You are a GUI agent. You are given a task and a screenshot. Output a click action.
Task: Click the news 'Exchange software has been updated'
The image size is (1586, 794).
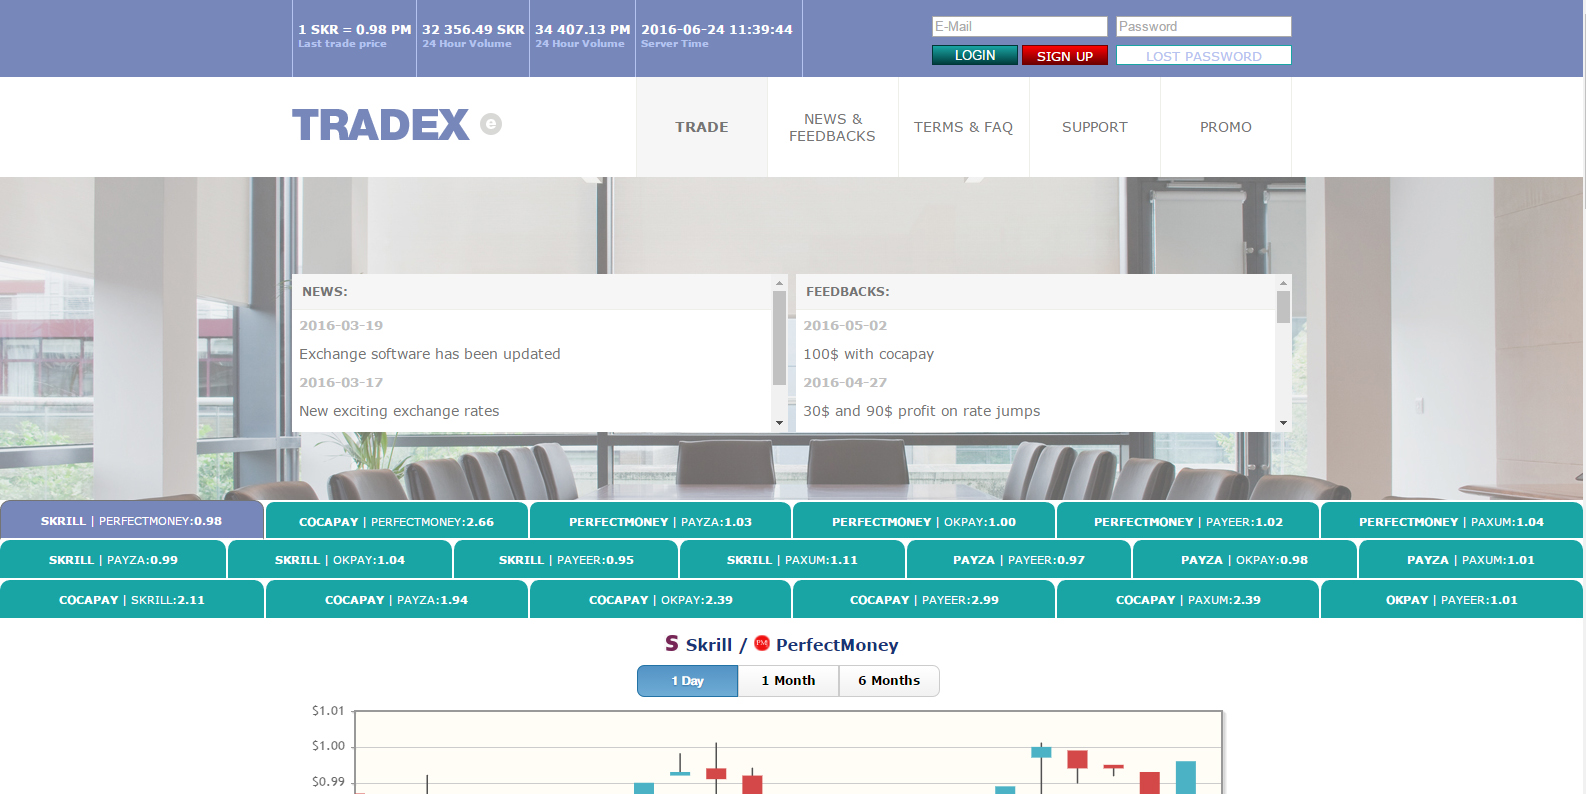coord(430,354)
